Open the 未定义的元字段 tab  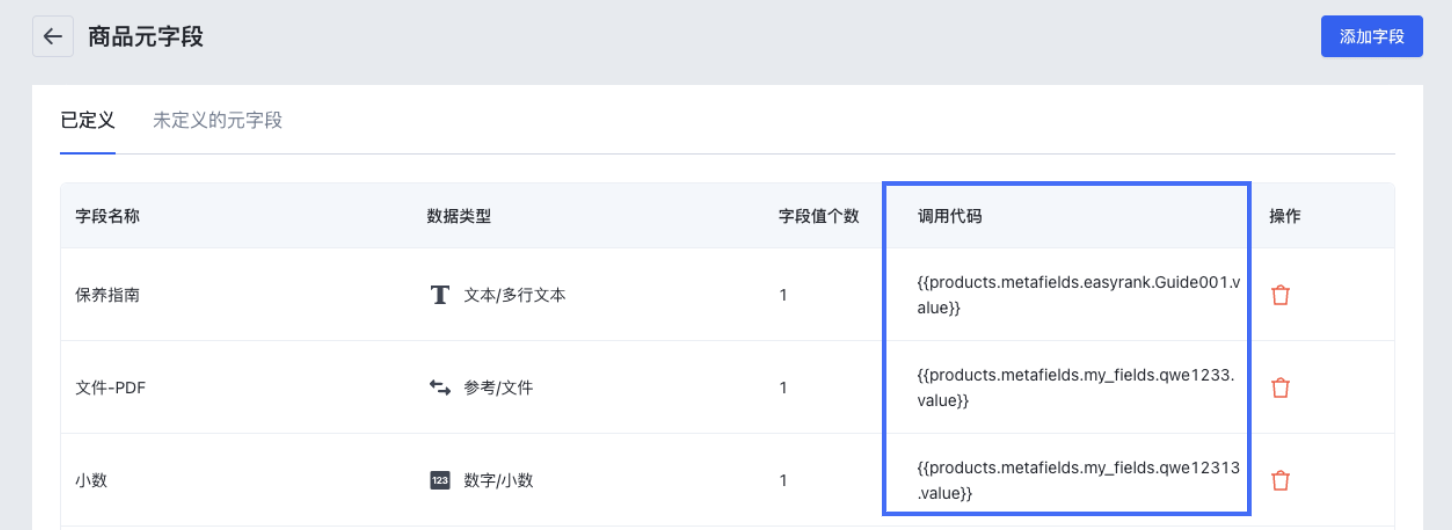click(217, 121)
